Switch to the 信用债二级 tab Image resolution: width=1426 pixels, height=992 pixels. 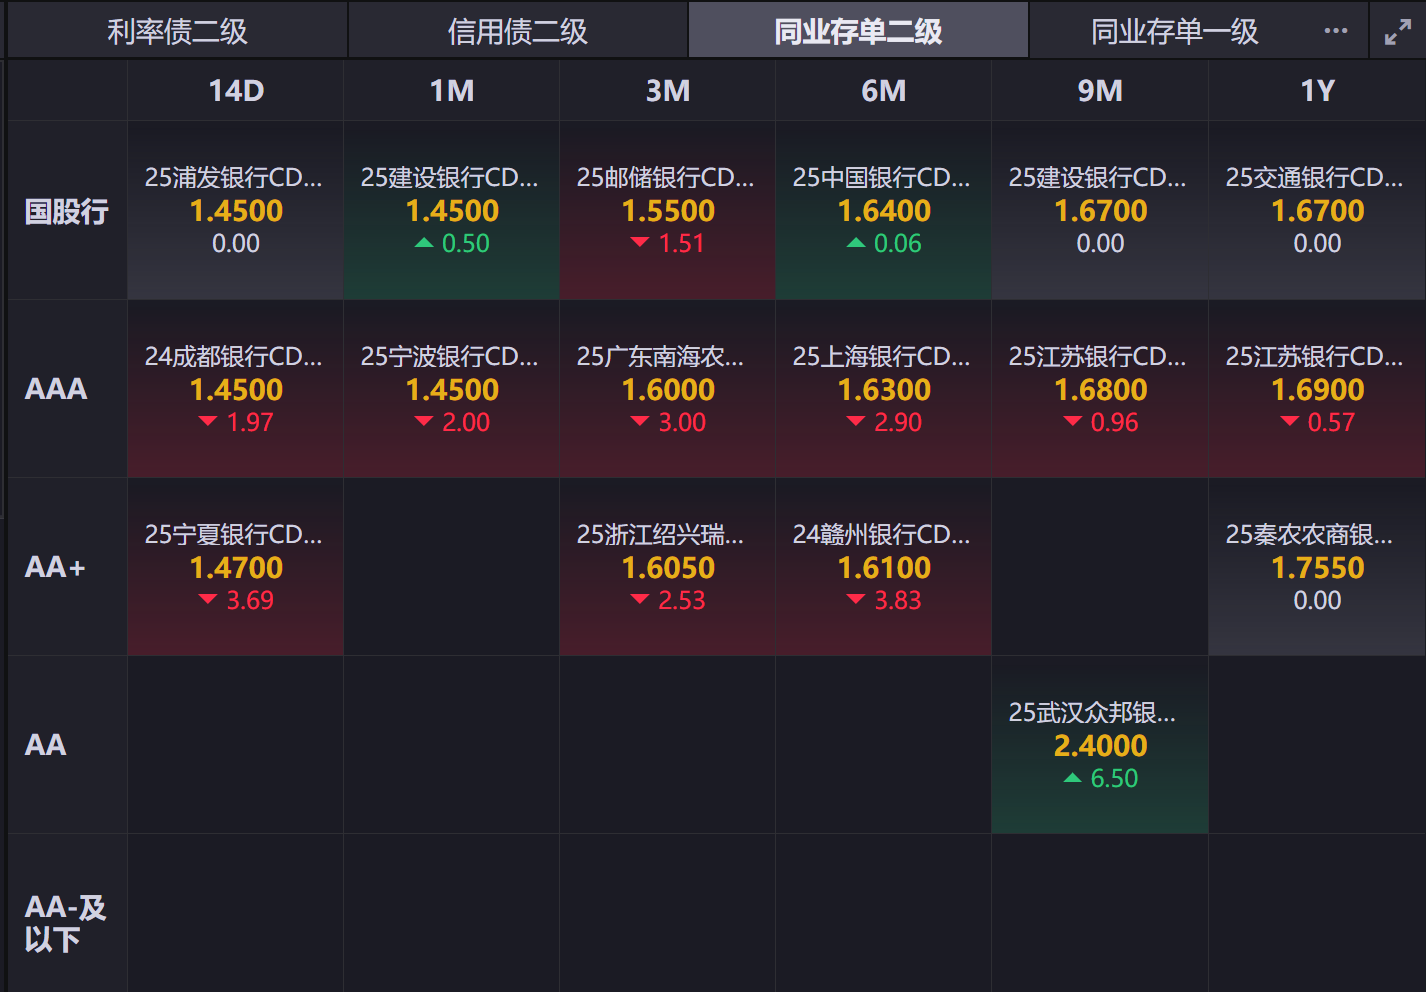[517, 31]
